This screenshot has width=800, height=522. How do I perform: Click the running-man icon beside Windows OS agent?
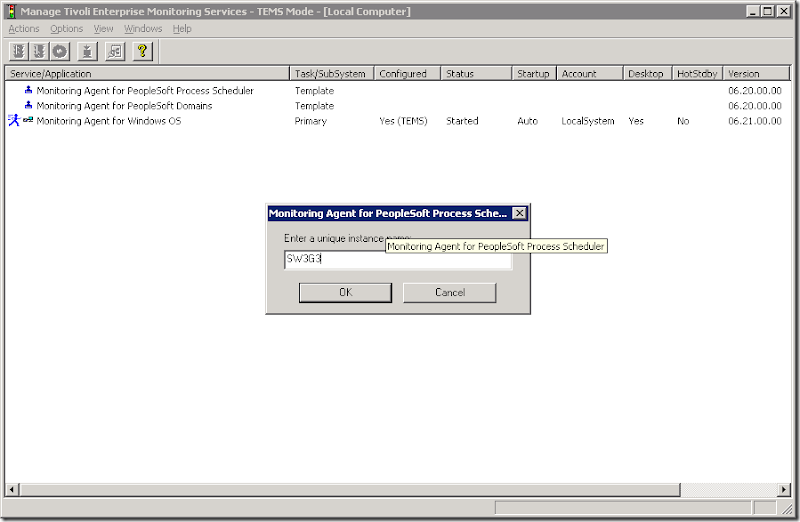[14, 120]
